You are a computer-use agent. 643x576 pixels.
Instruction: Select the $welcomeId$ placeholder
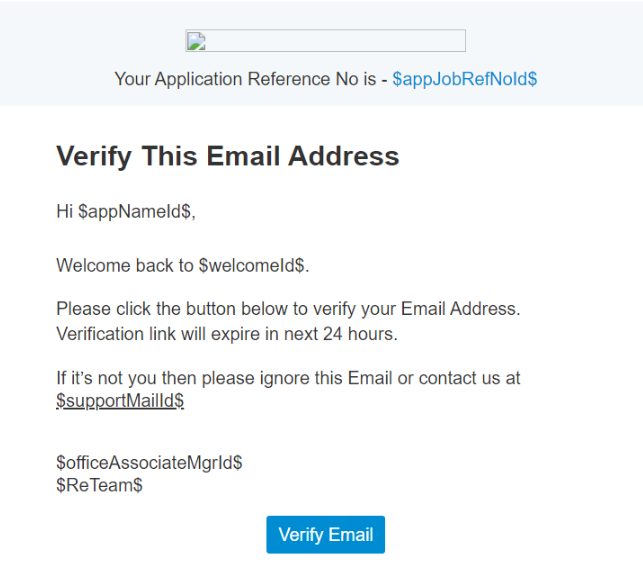[252, 265]
